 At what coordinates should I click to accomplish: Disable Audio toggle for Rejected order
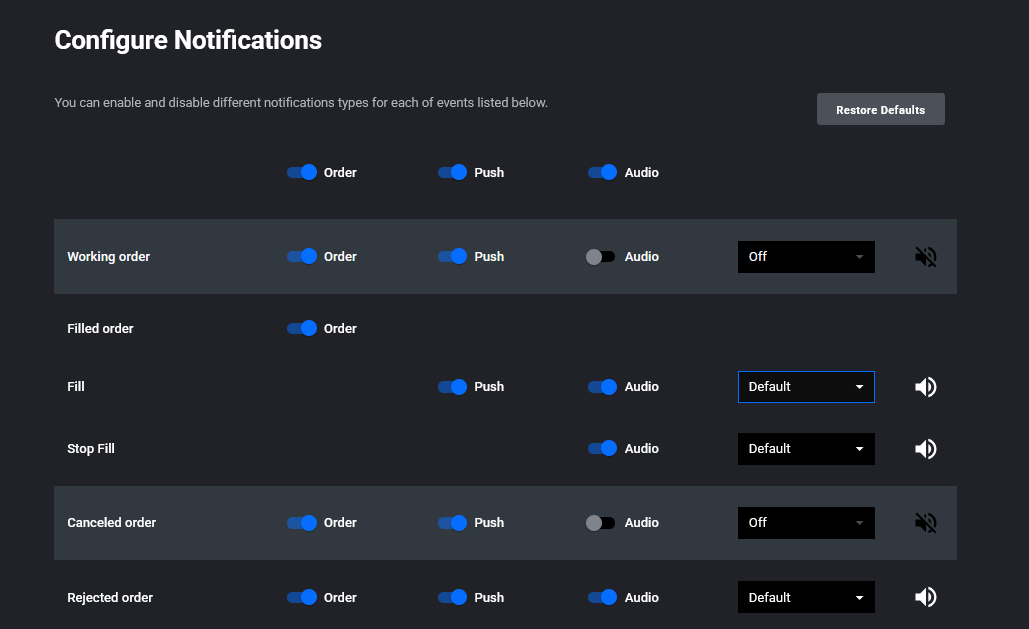pos(602,597)
